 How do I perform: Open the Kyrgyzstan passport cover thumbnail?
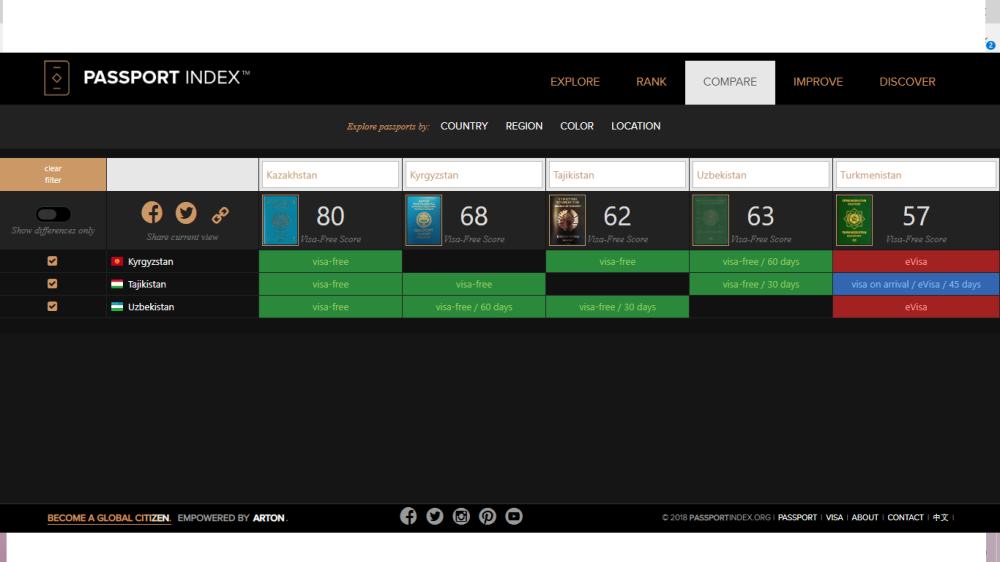tap(423, 220)
